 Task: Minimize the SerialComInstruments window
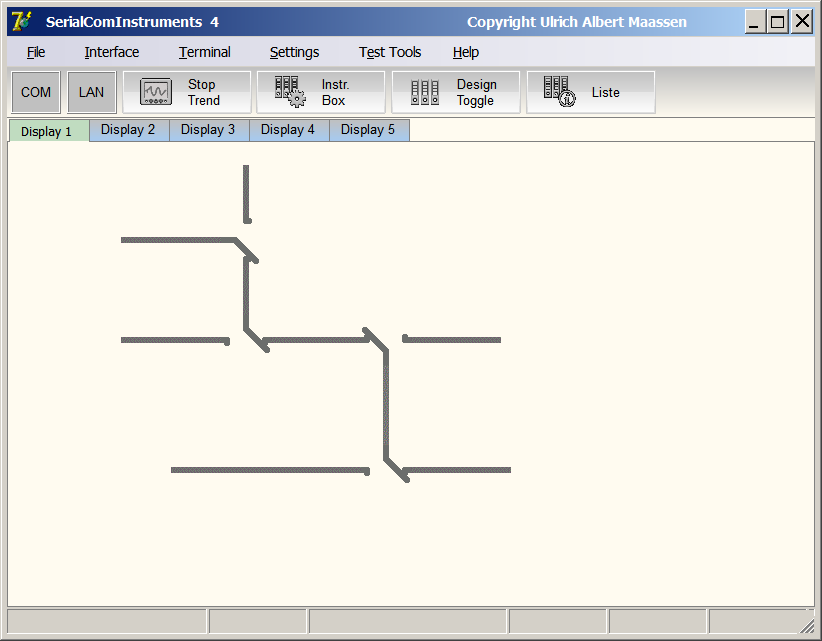click(754, 22)
